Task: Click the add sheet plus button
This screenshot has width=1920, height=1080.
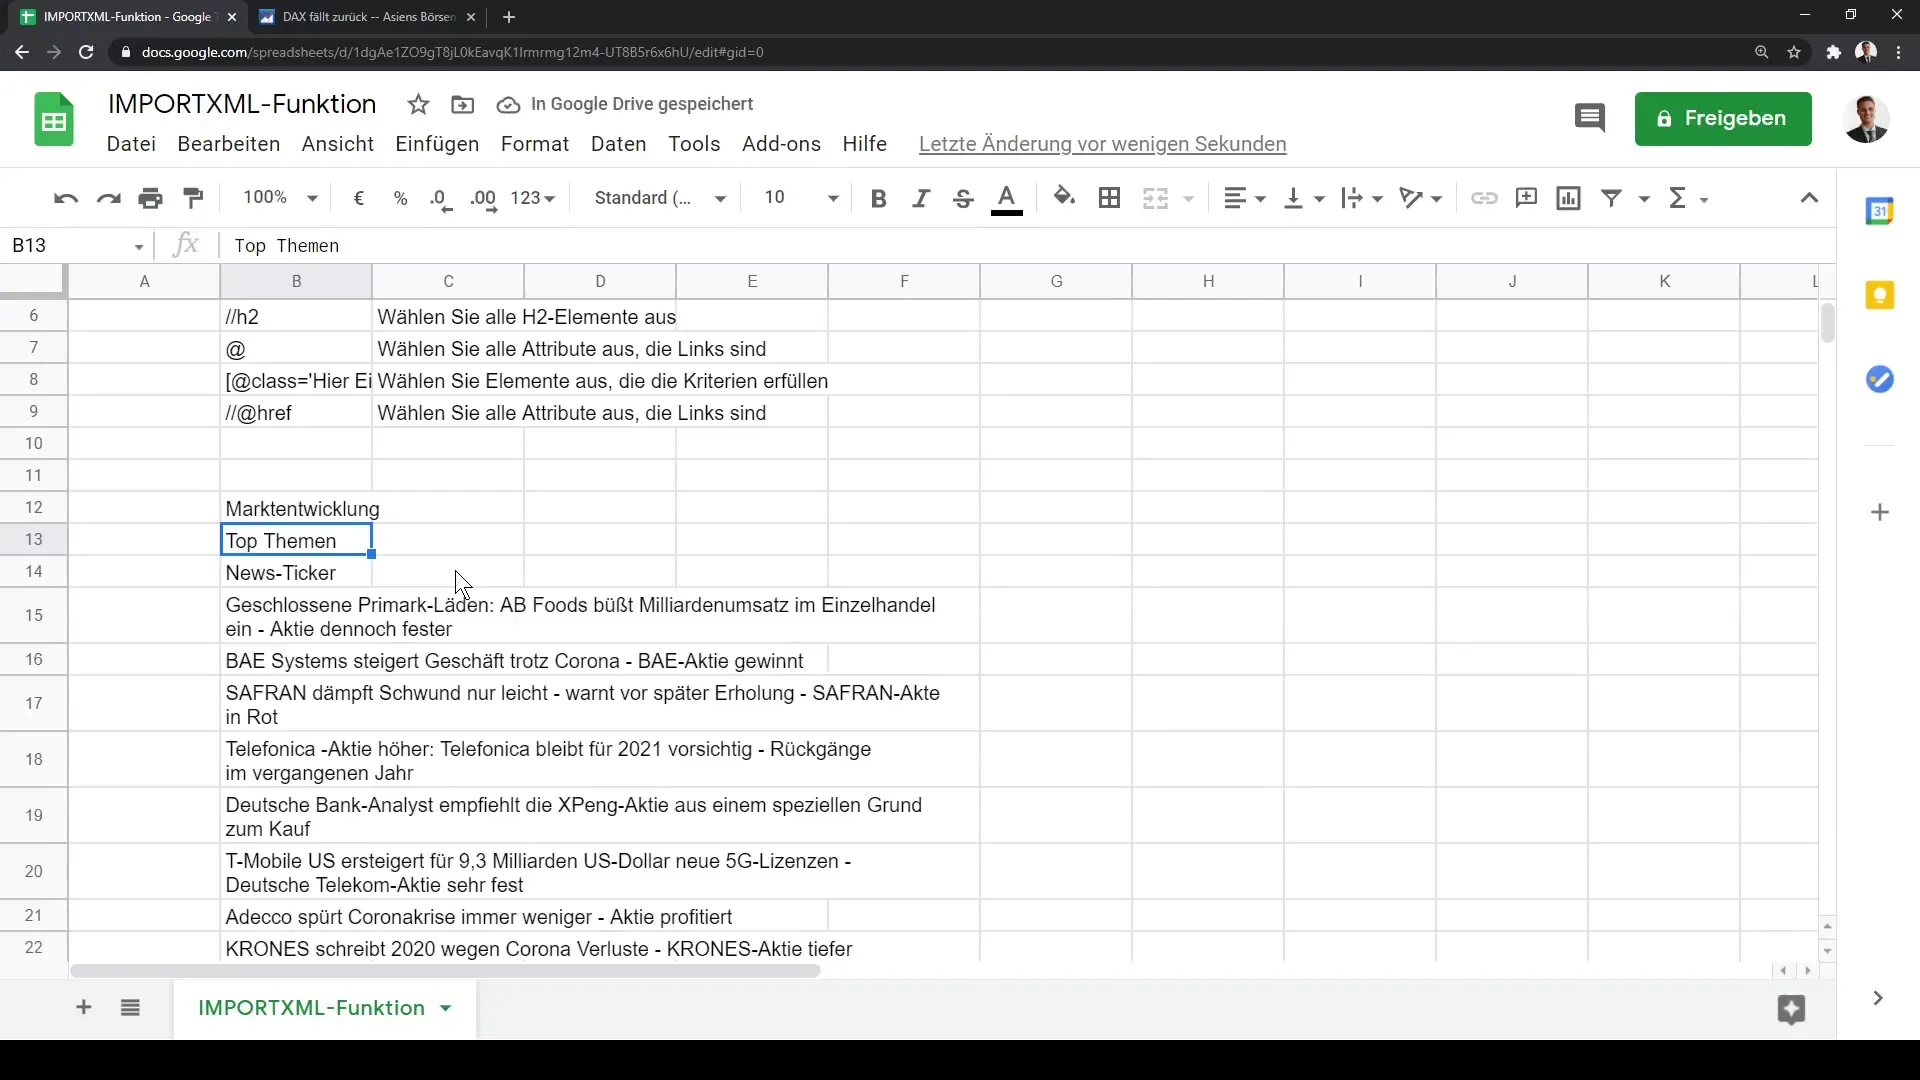Action: point(84,1007)
